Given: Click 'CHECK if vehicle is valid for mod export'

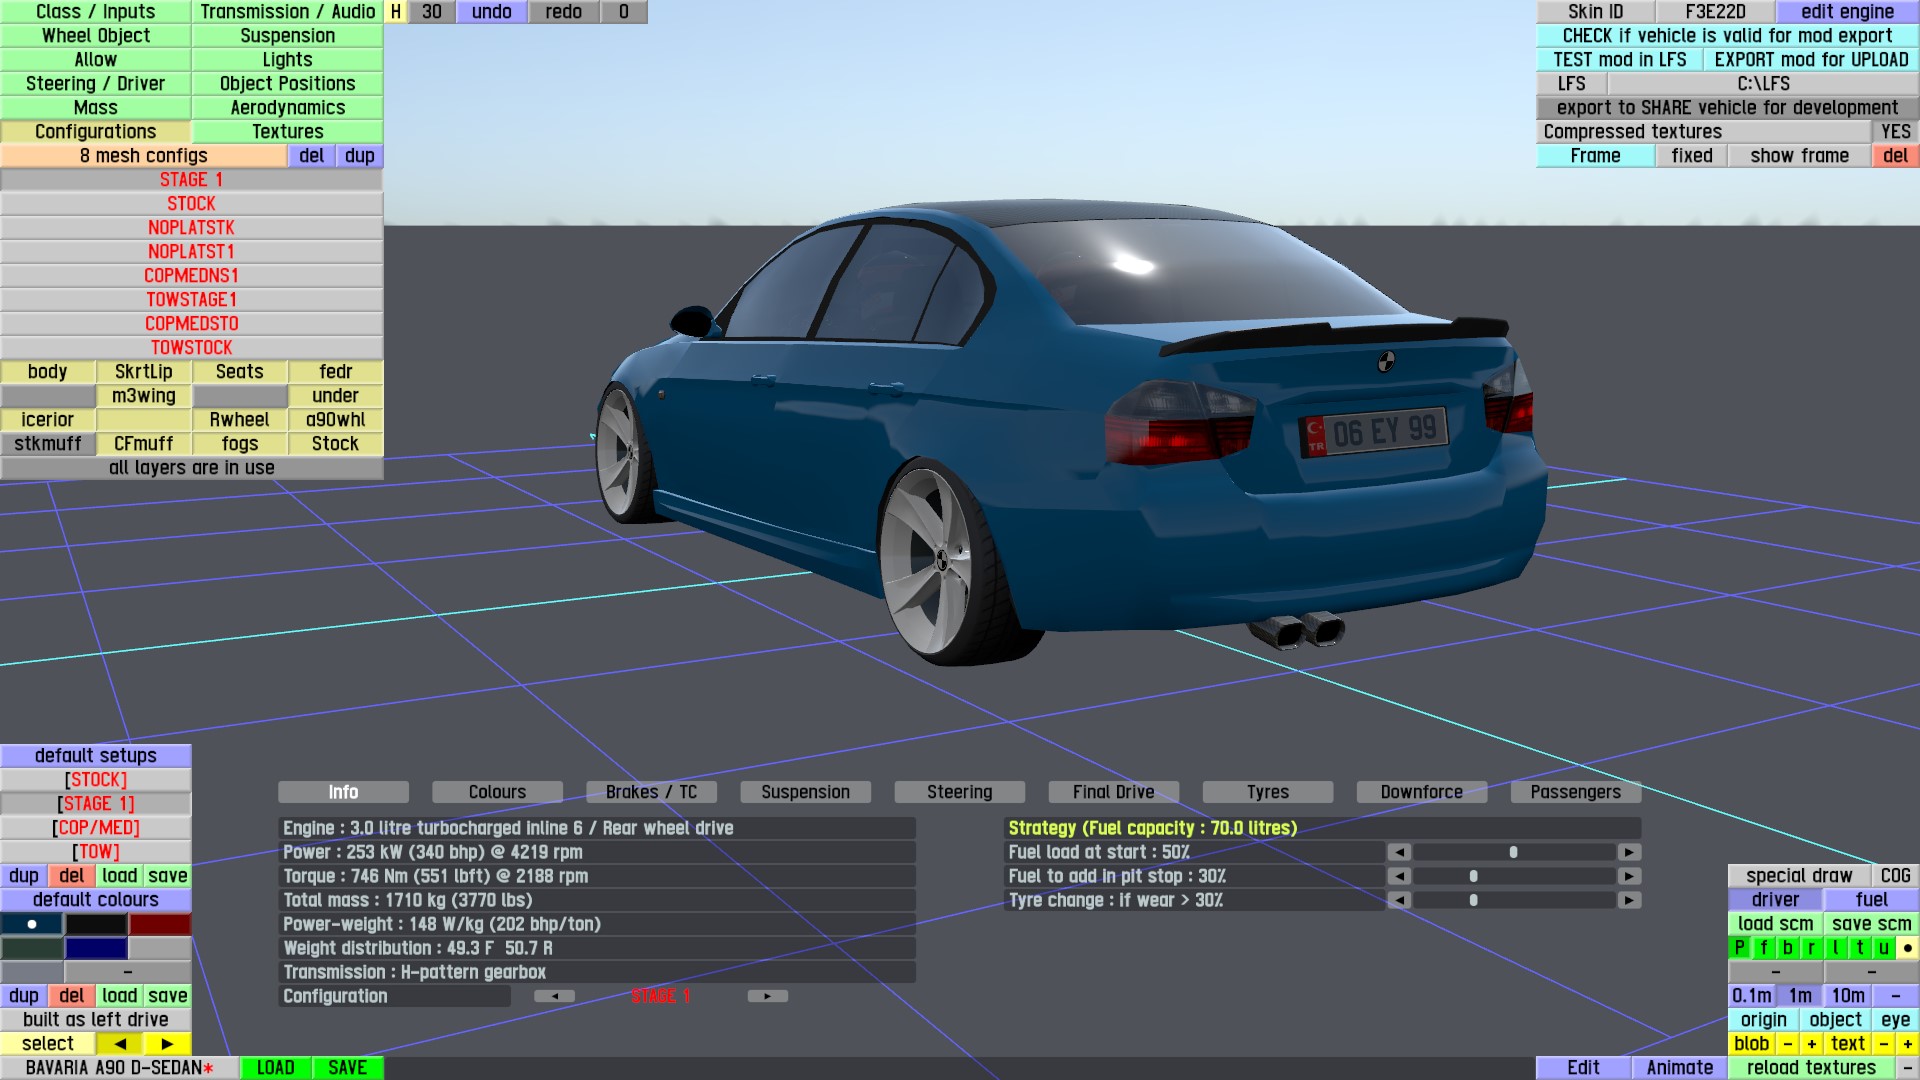Looking at the screenshot, I should 1727,36.
